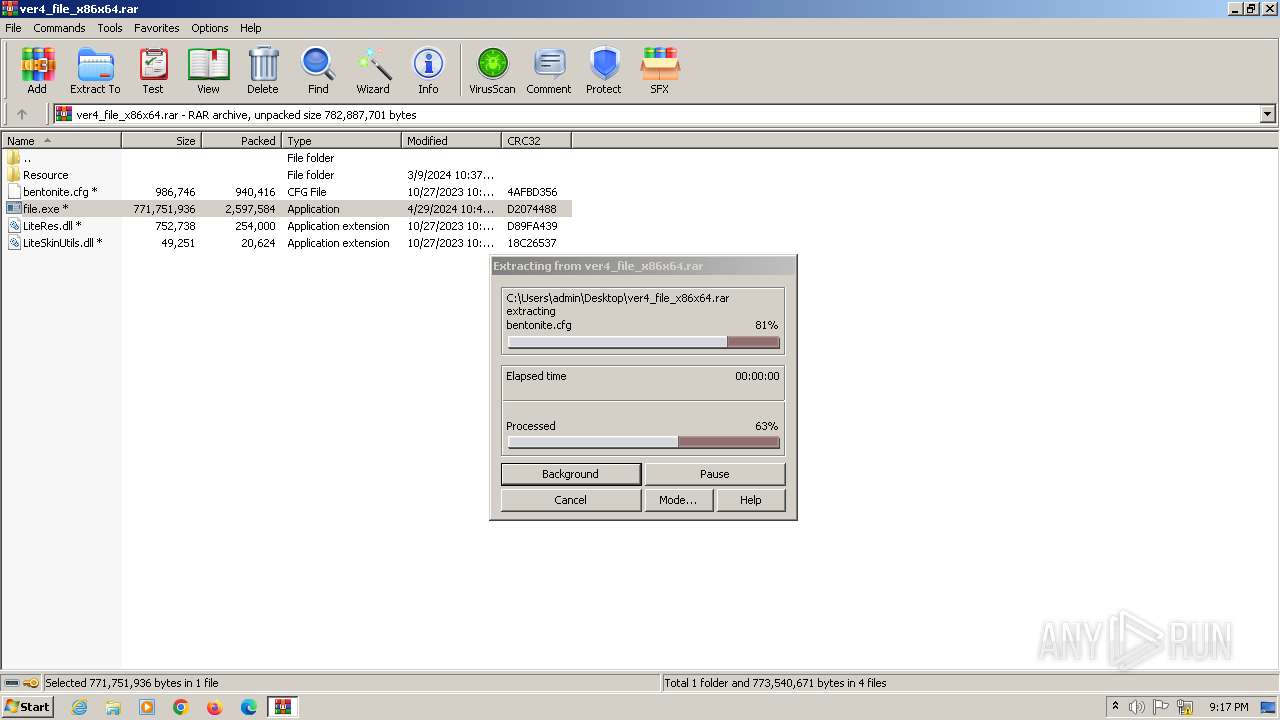This screenshot has width=1280, height=720.
Task: Go up one folder level arrow
Action: pyautogui.click(x=22, y=114)
